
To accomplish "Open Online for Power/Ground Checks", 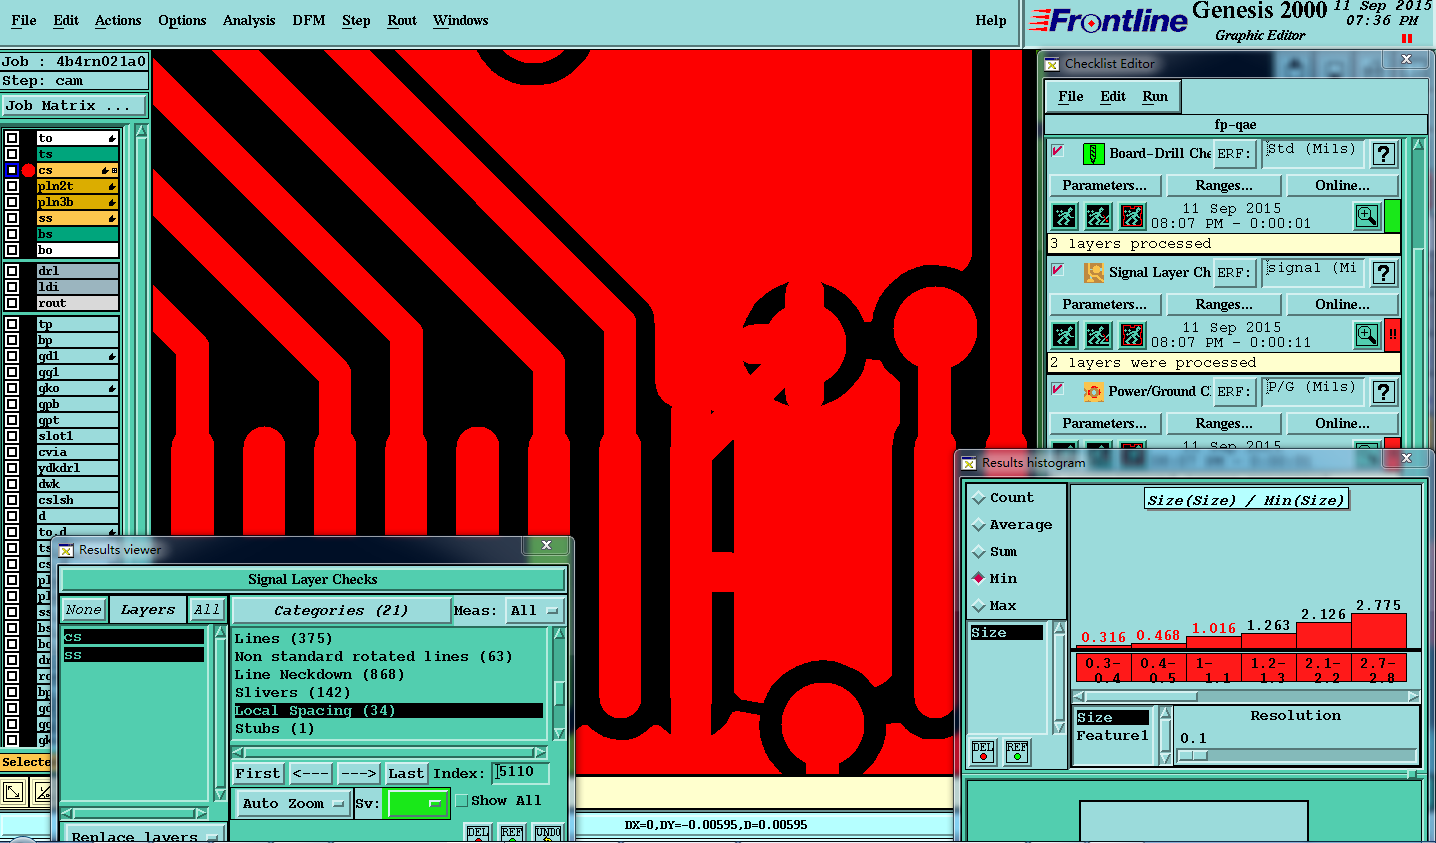I will pos(1343,423).
